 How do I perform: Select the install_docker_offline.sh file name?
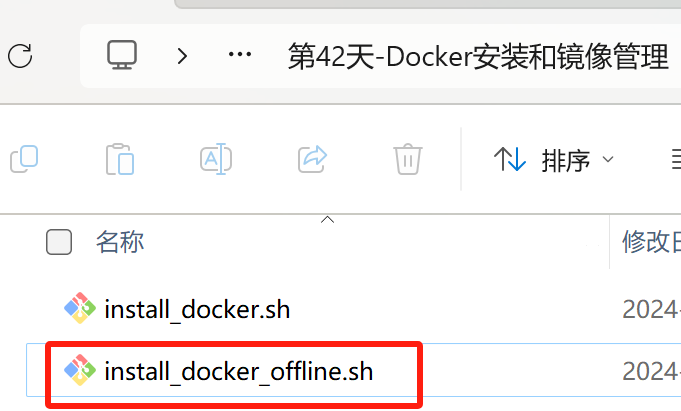238,371
